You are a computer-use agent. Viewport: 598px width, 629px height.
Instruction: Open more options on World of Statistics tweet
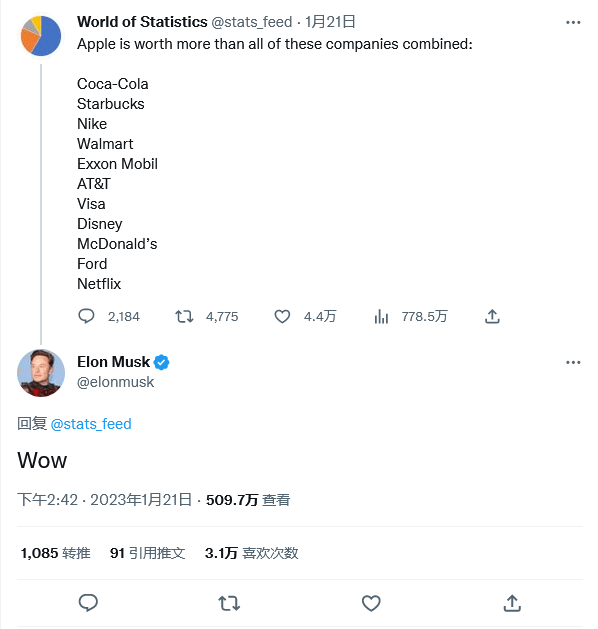coord(573,22)
